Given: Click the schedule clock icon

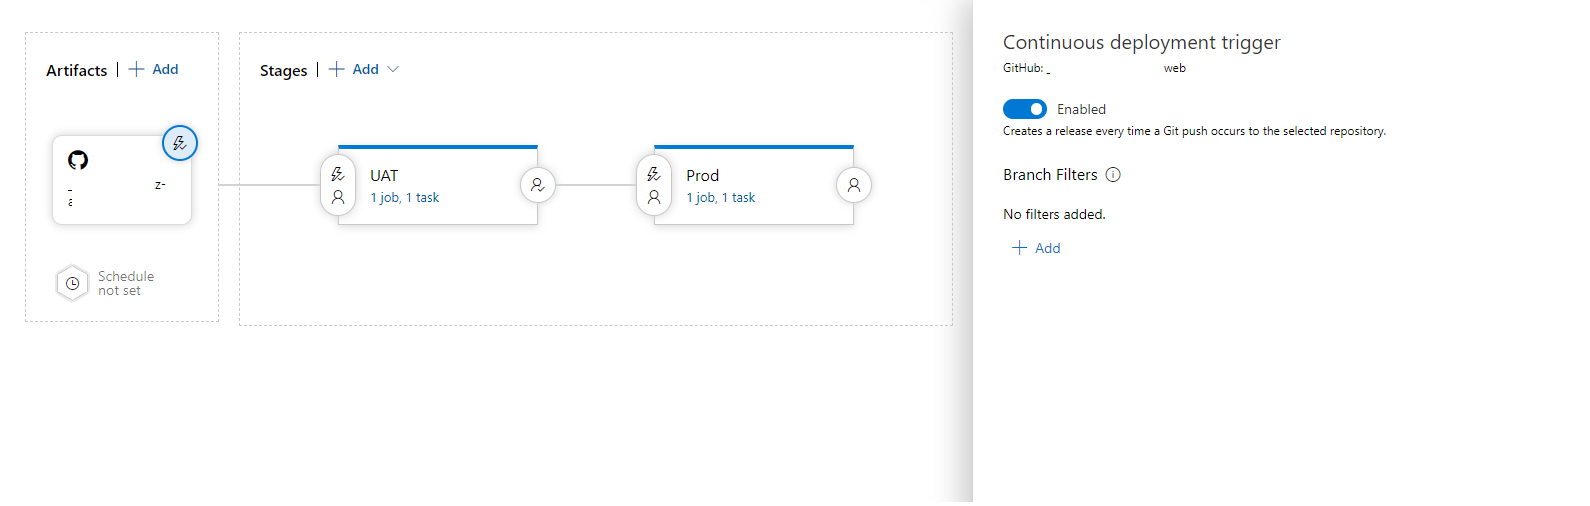Looking at the screenshot, I should coord(72,283).
